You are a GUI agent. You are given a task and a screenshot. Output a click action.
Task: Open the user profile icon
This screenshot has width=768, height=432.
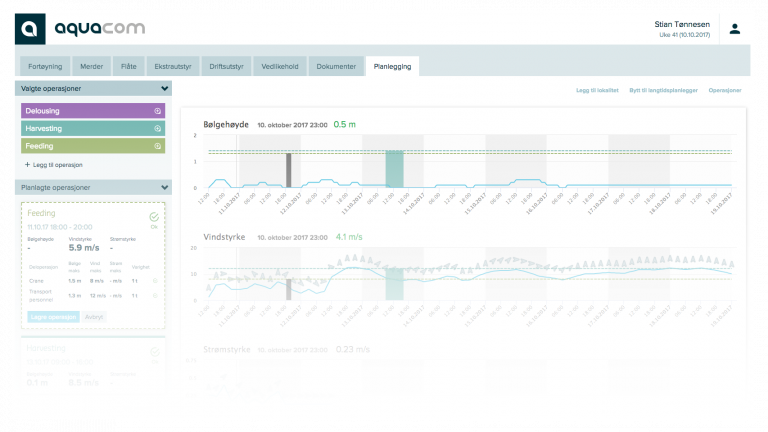(x=735, y=29)
